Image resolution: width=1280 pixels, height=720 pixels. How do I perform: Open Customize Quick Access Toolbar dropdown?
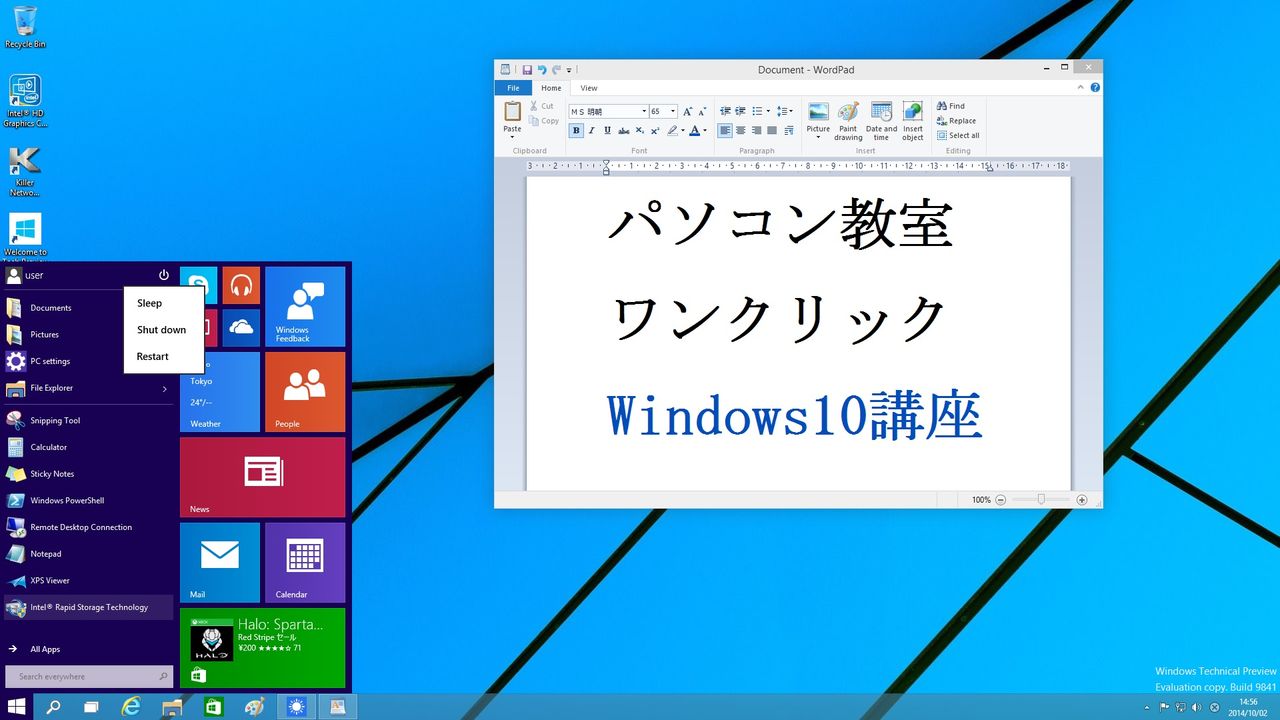click(x=569, y=70)
